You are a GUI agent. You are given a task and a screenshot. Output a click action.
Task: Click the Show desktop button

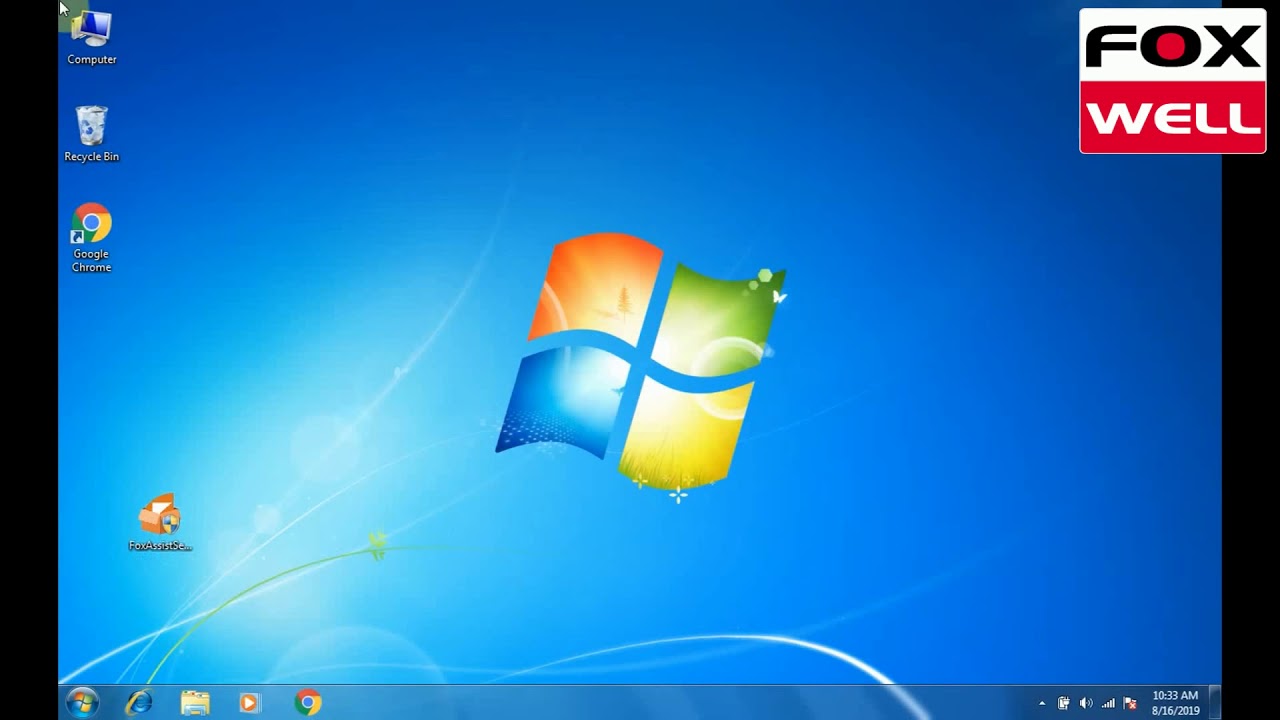pyautogui.click(x=1215, y=703)
